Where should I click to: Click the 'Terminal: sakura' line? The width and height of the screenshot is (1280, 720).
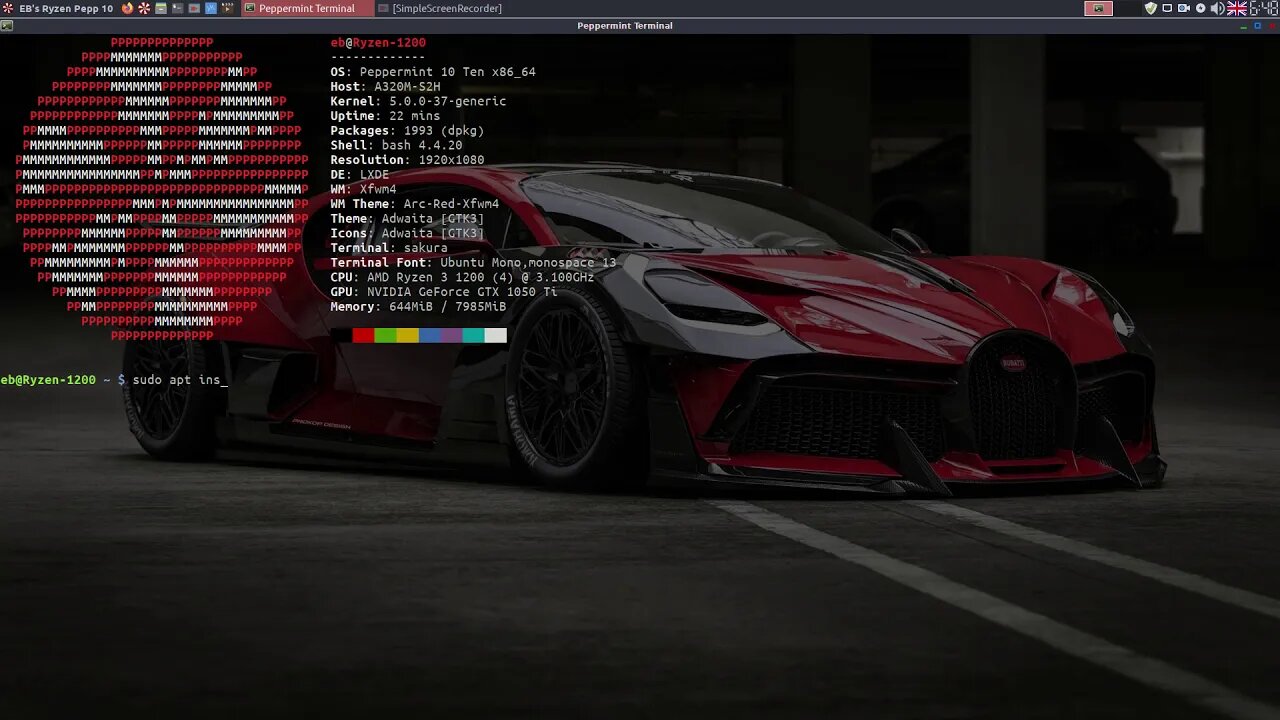pos(389,248)
